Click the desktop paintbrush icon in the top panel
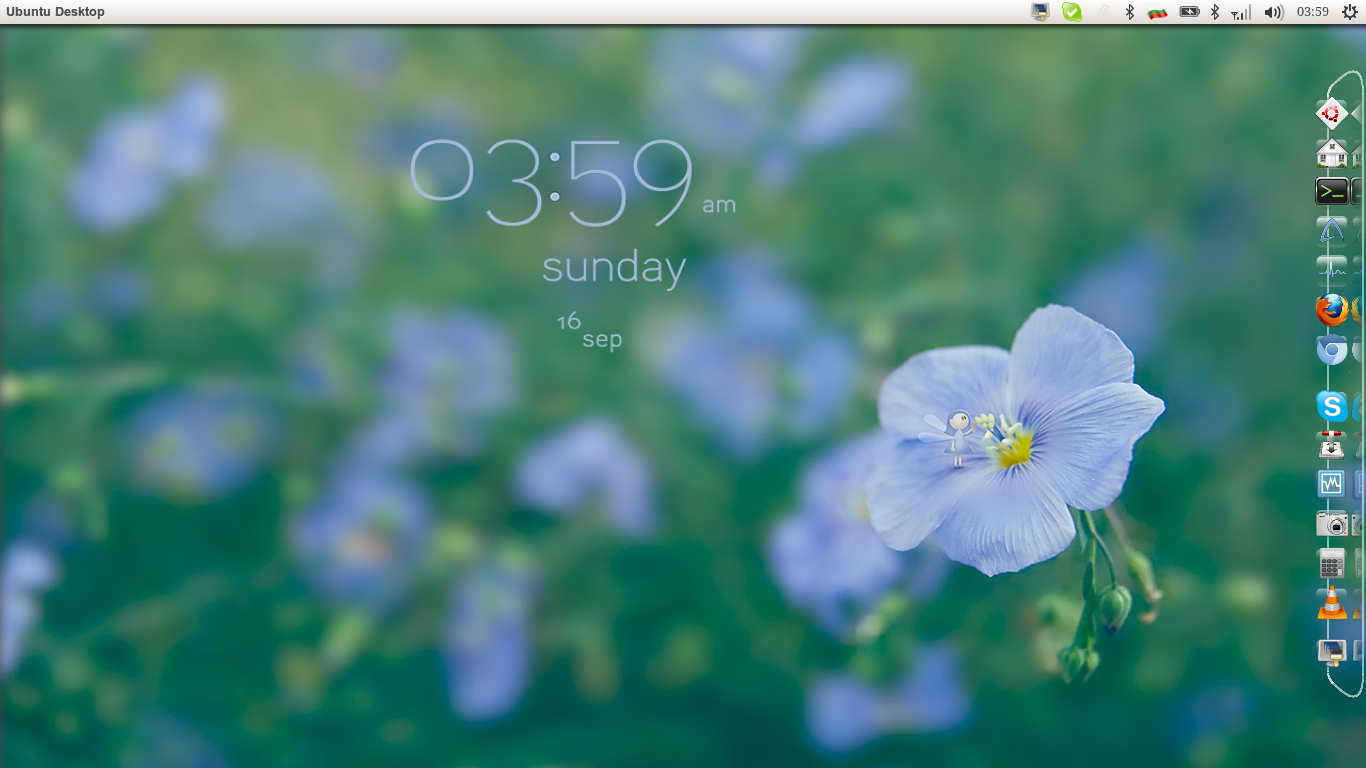 pos(1041,12)
